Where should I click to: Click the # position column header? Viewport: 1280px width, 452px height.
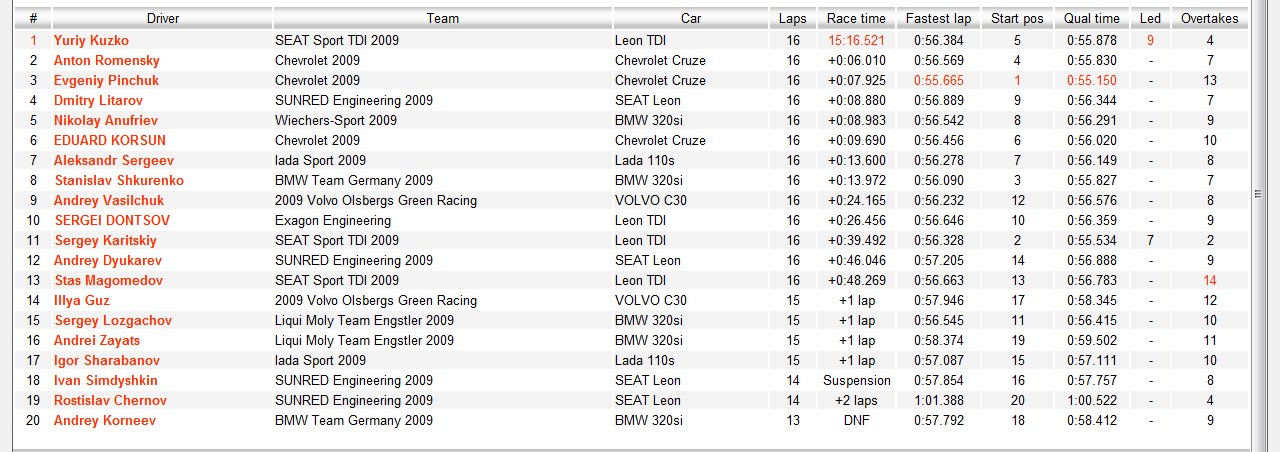pos(33,18)
